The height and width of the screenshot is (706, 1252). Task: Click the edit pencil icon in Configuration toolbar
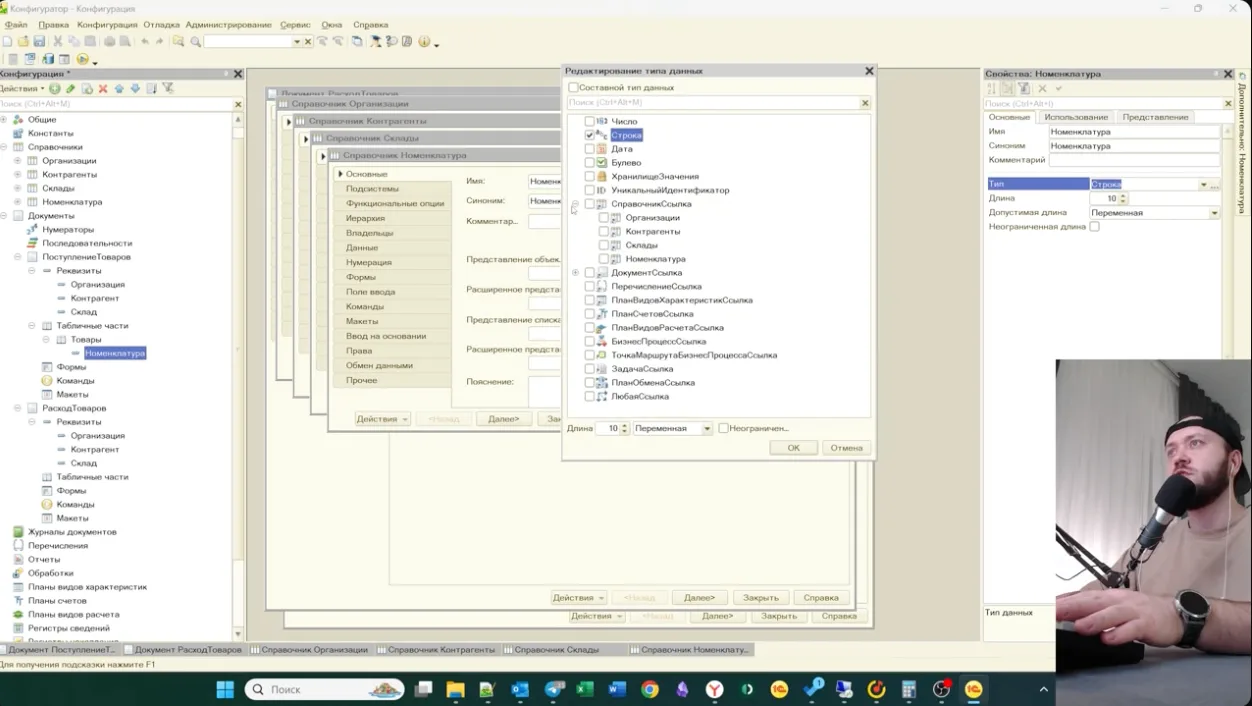pos(71,89)
